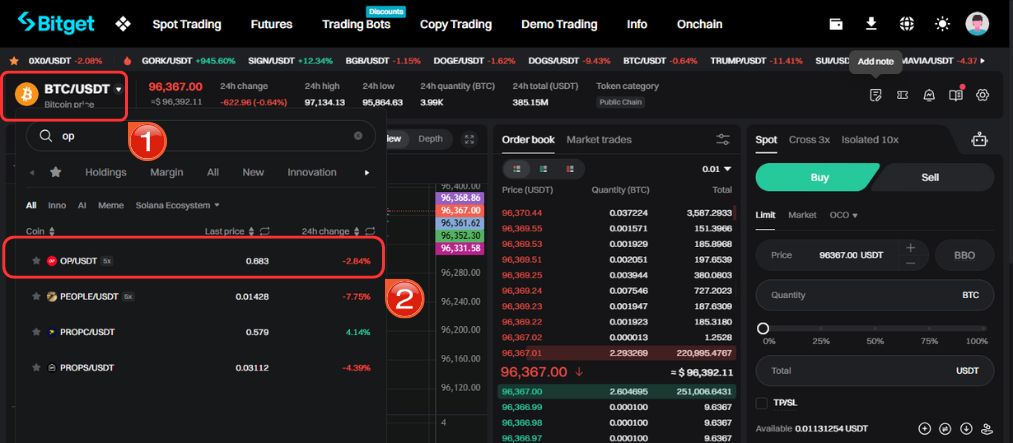The height and width of the screenshot is (443, 1013).
Task: Clear the search field text
Action: [x=358, y=136]
